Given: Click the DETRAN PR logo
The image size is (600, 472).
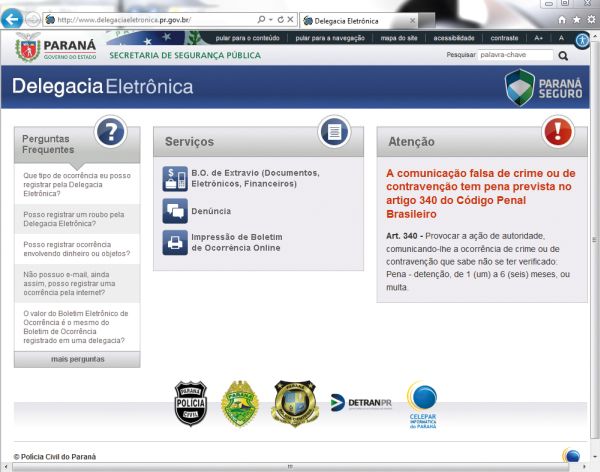Looking at the screenshot, I should click(x=359, y=403).
